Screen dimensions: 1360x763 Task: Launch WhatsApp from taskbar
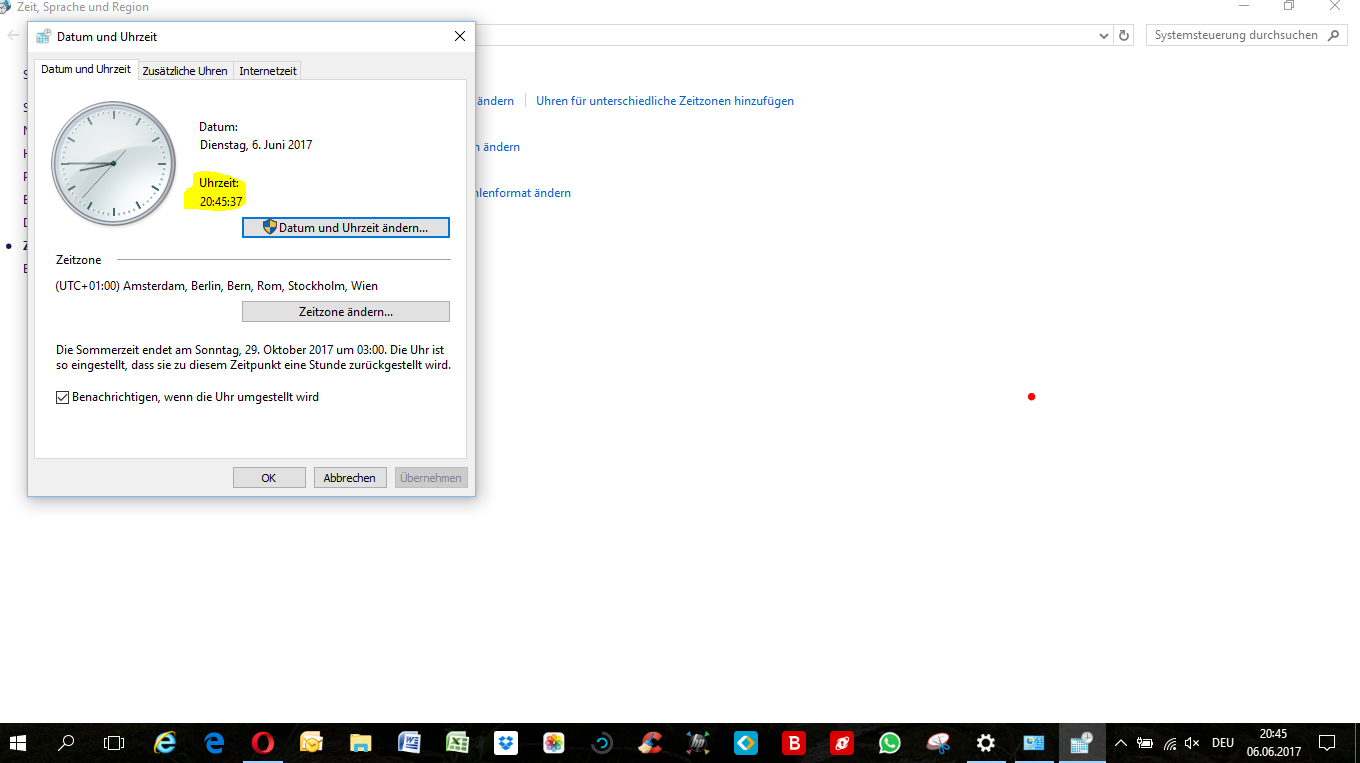pos(889,743)
